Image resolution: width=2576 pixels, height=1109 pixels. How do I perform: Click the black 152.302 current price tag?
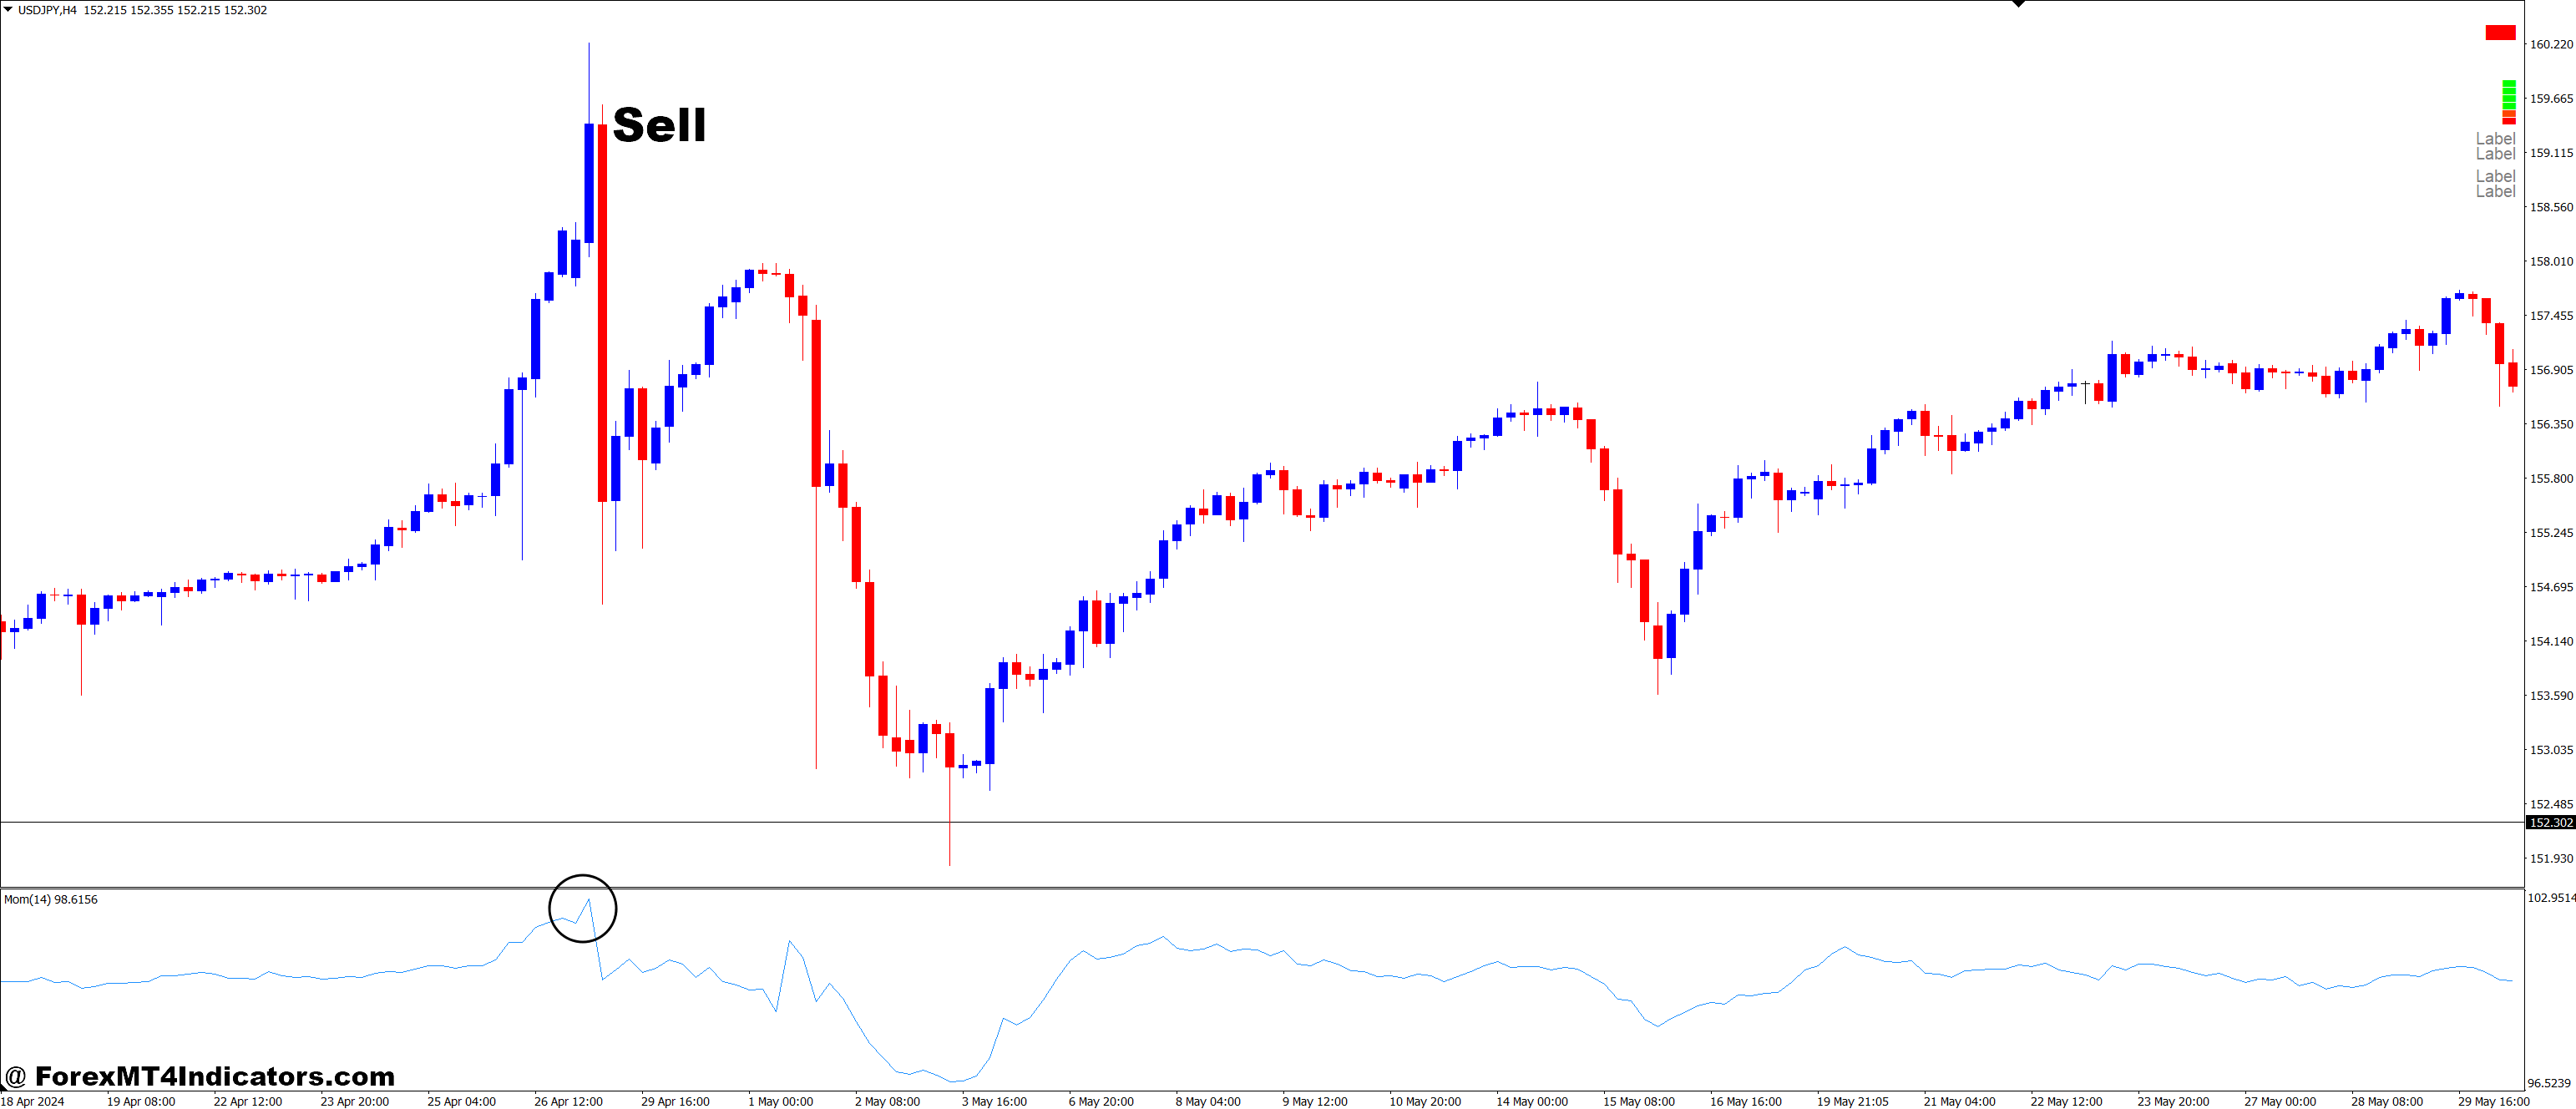(2550, 822)
